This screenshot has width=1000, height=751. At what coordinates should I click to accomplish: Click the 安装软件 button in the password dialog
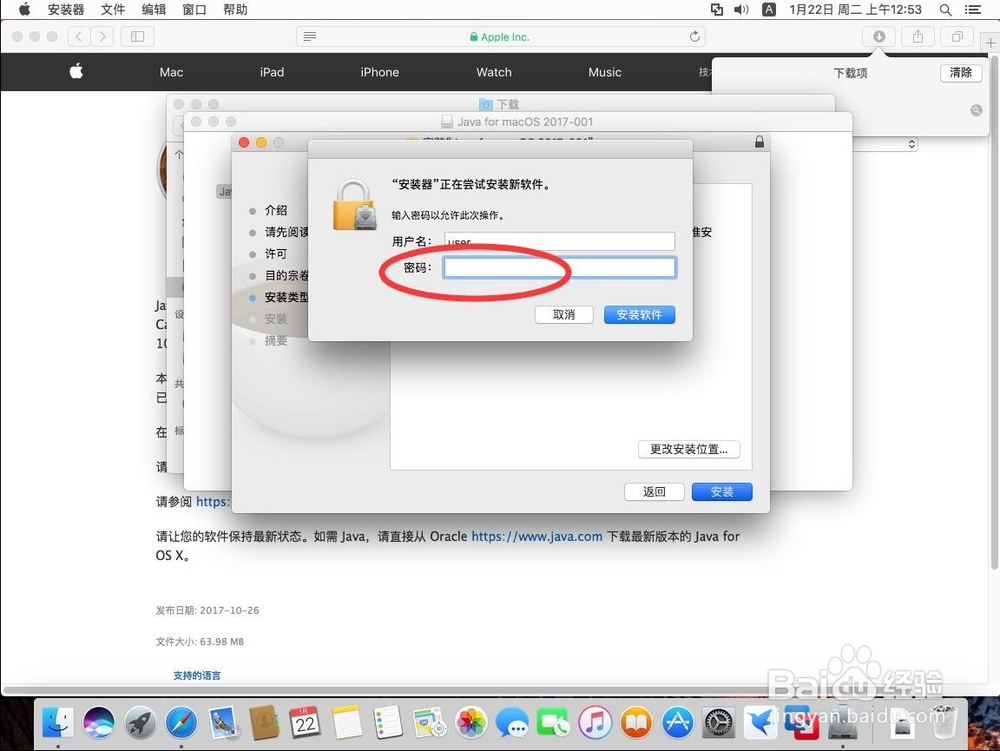pyautogui.click(x=639, y=315)
